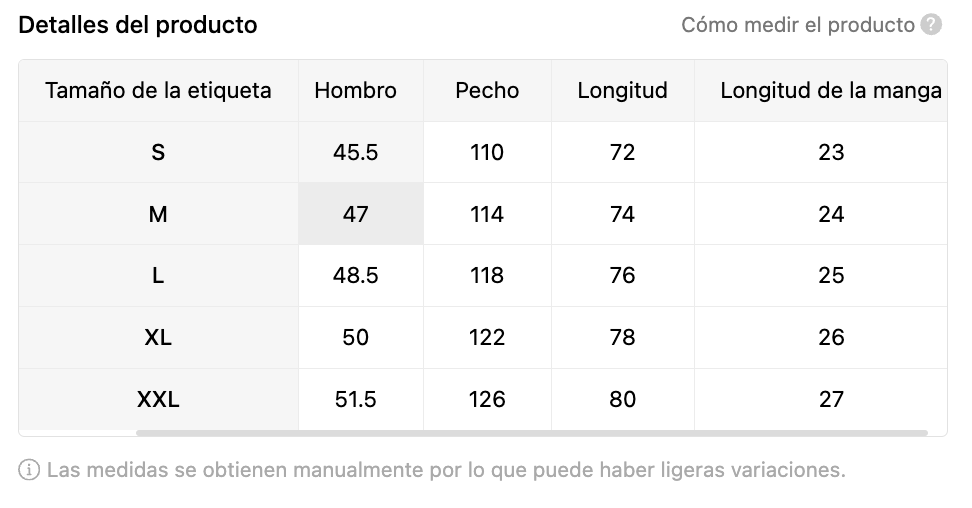The image size is (972, 508).
Task: Select the size S row label
Action: click(x=158, y=152)
